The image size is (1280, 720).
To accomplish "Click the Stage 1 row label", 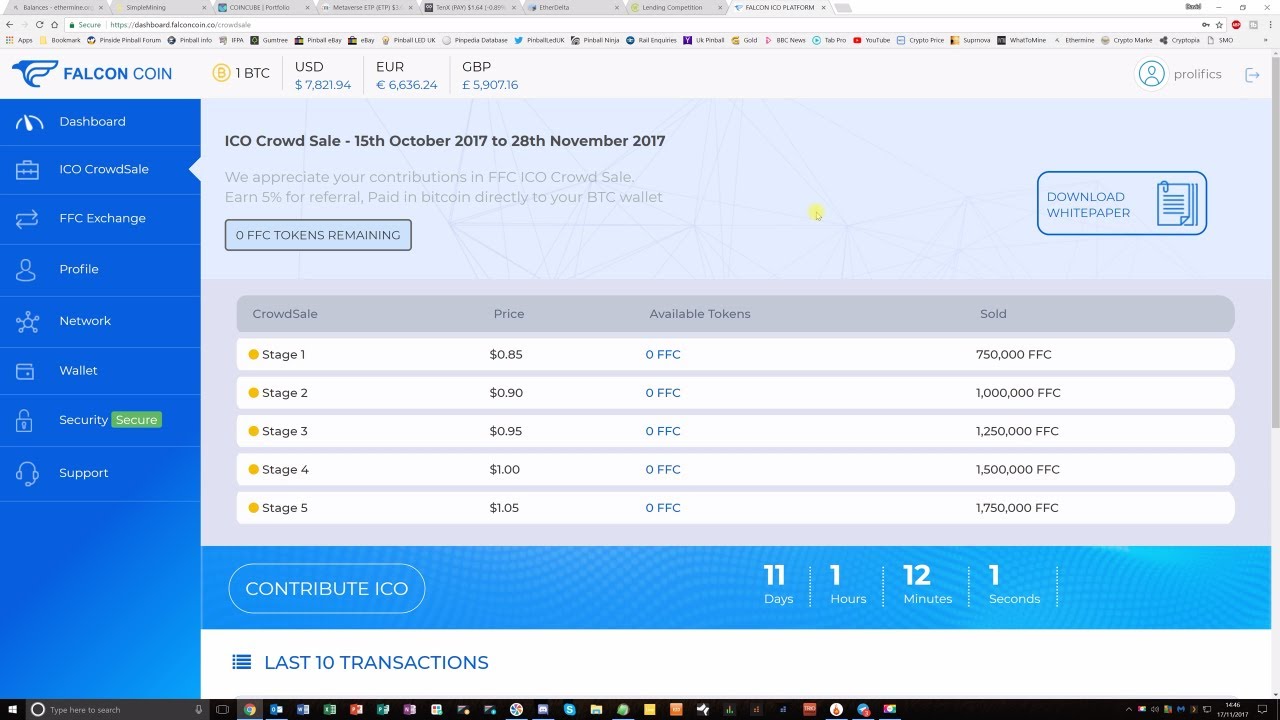I will (x=283, y=354).
